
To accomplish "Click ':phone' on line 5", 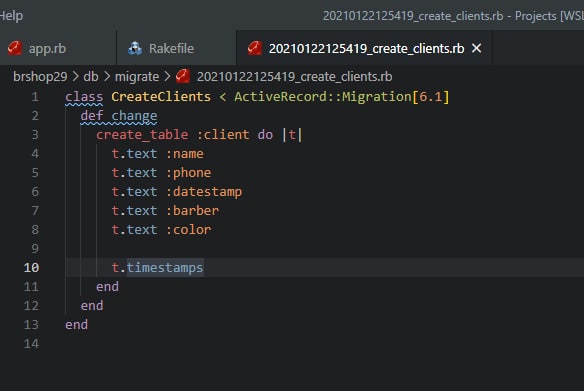I will pyautogui.click(x=188, y=173).
